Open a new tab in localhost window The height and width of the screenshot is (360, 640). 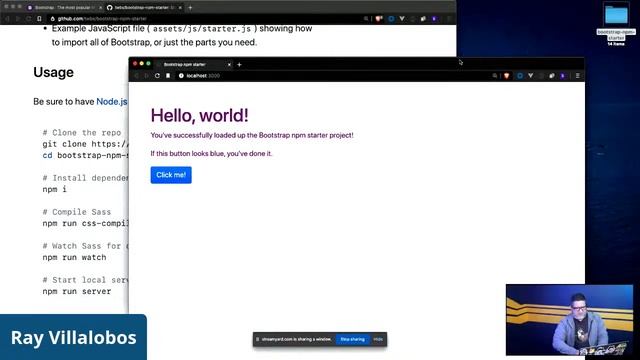240,64
